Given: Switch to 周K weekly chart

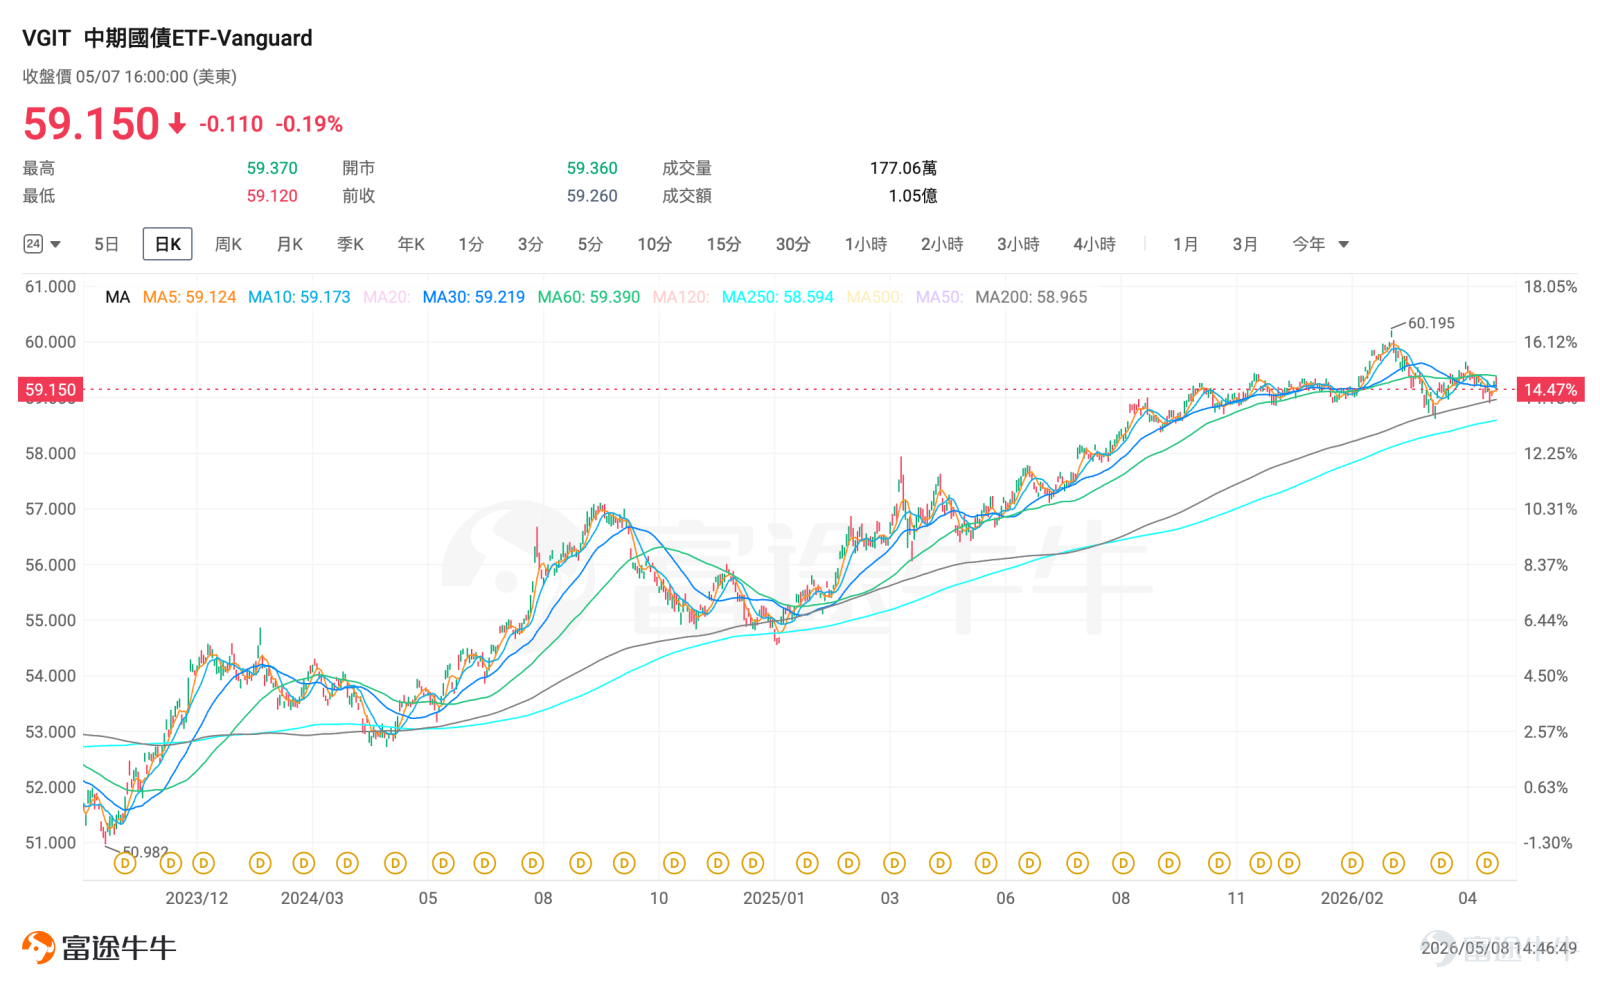Looking at the screenshot, I should (228, 244).
